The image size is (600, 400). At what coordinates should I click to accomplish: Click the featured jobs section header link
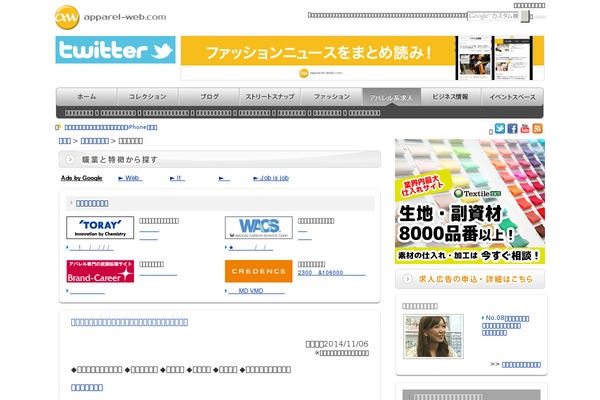click(92, 203)
